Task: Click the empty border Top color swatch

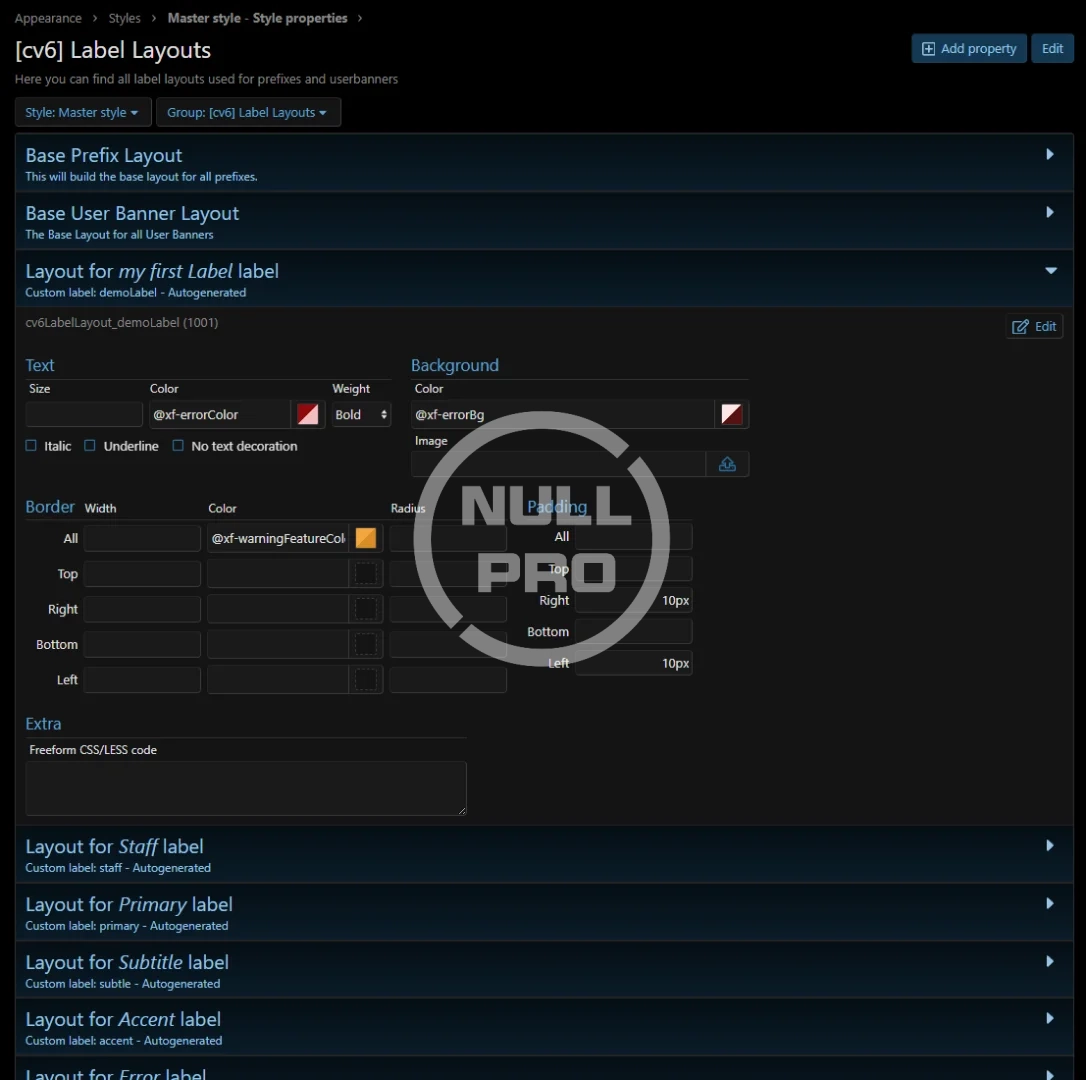Action: [x=366, y=574]
